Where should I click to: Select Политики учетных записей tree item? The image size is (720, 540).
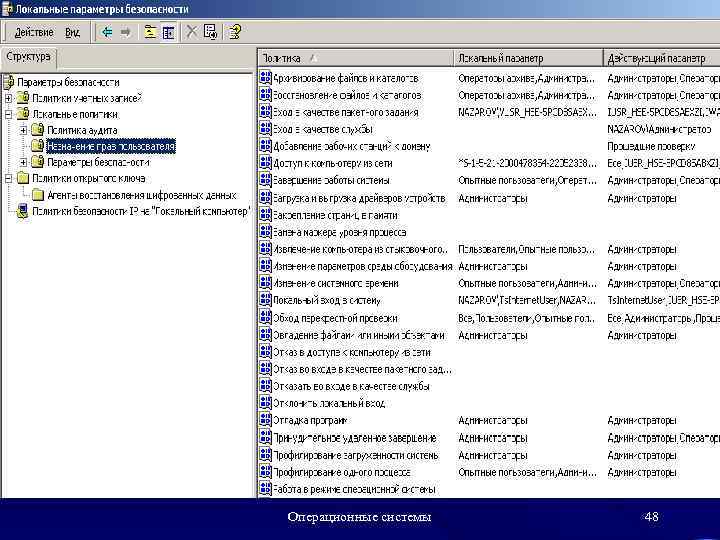[x=87, y=98]
